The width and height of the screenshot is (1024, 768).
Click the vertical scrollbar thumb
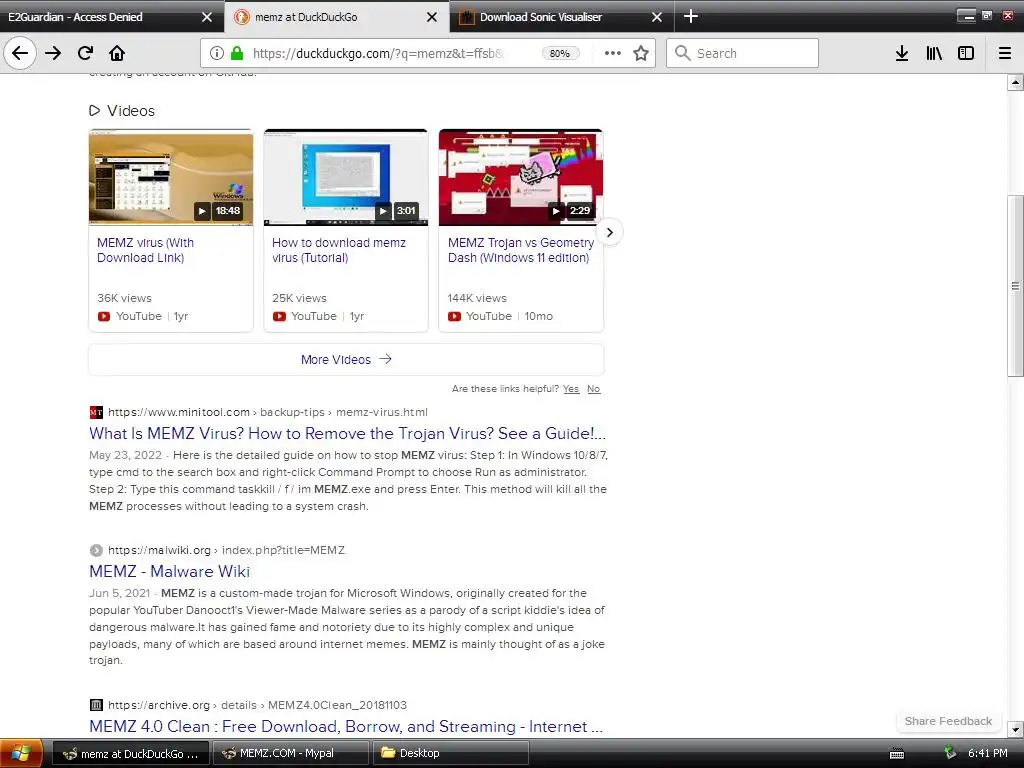pyautogui.click(x=1015, y=285)
